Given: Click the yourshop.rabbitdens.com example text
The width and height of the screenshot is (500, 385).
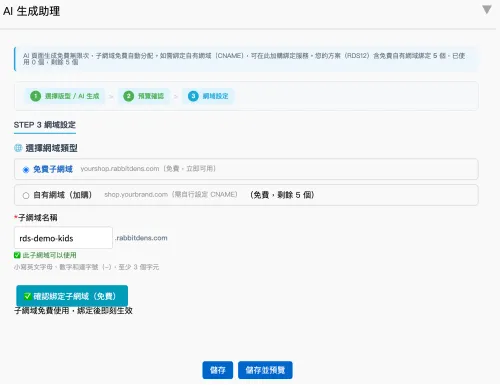Looking at the screenshot, I should [120, 169].
